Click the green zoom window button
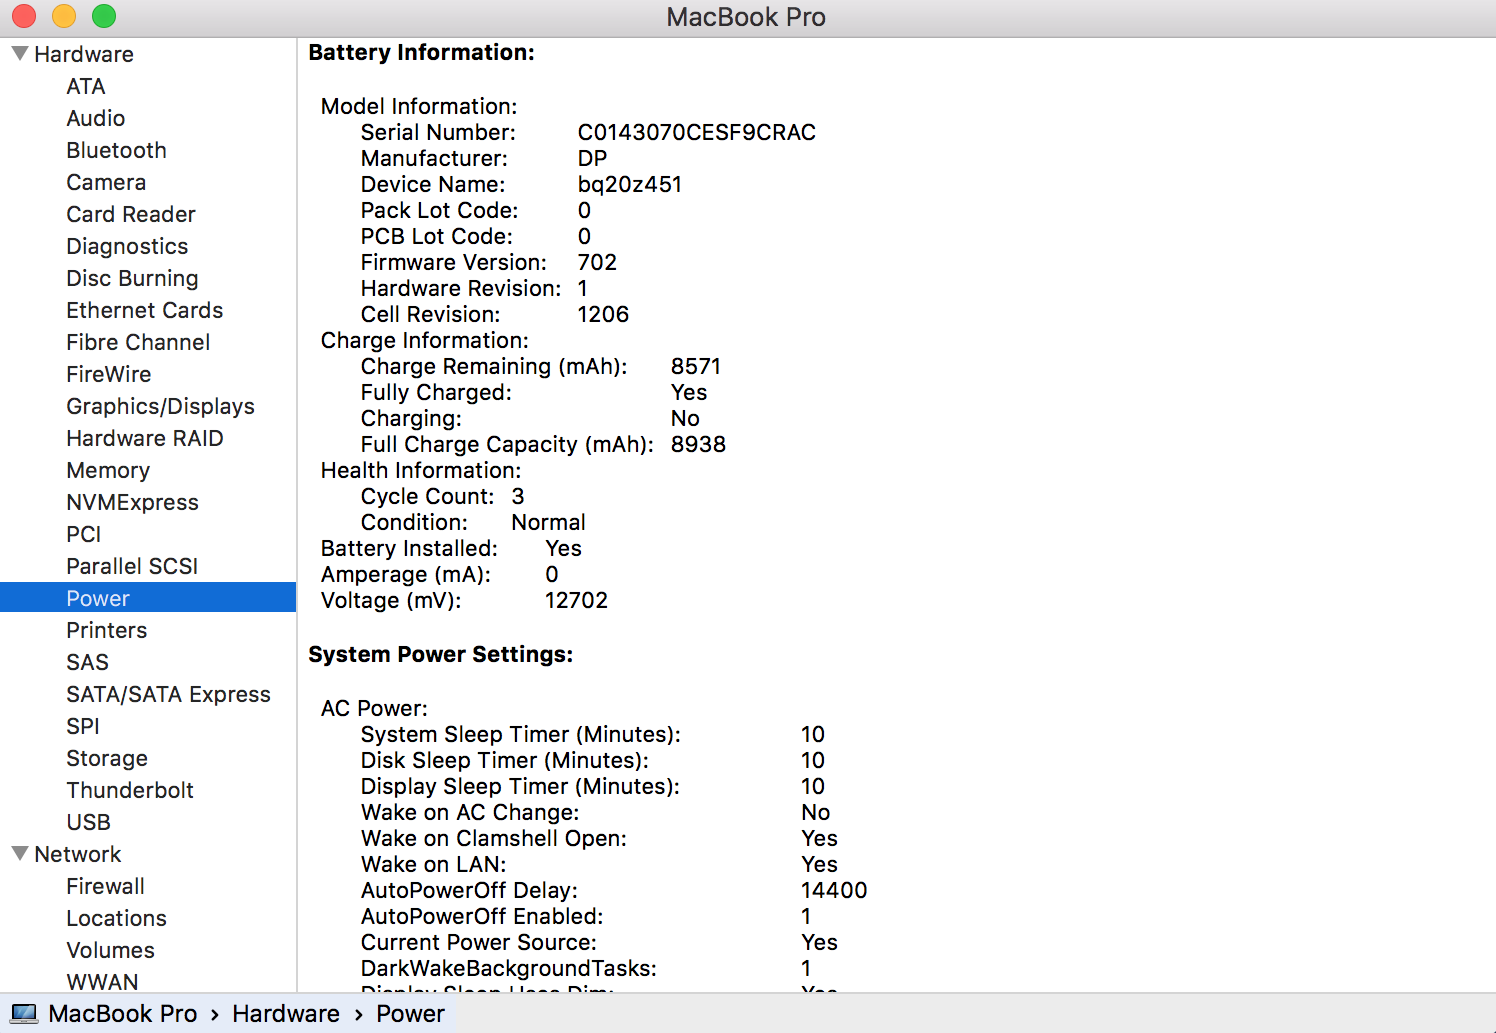 pos(104,16)
